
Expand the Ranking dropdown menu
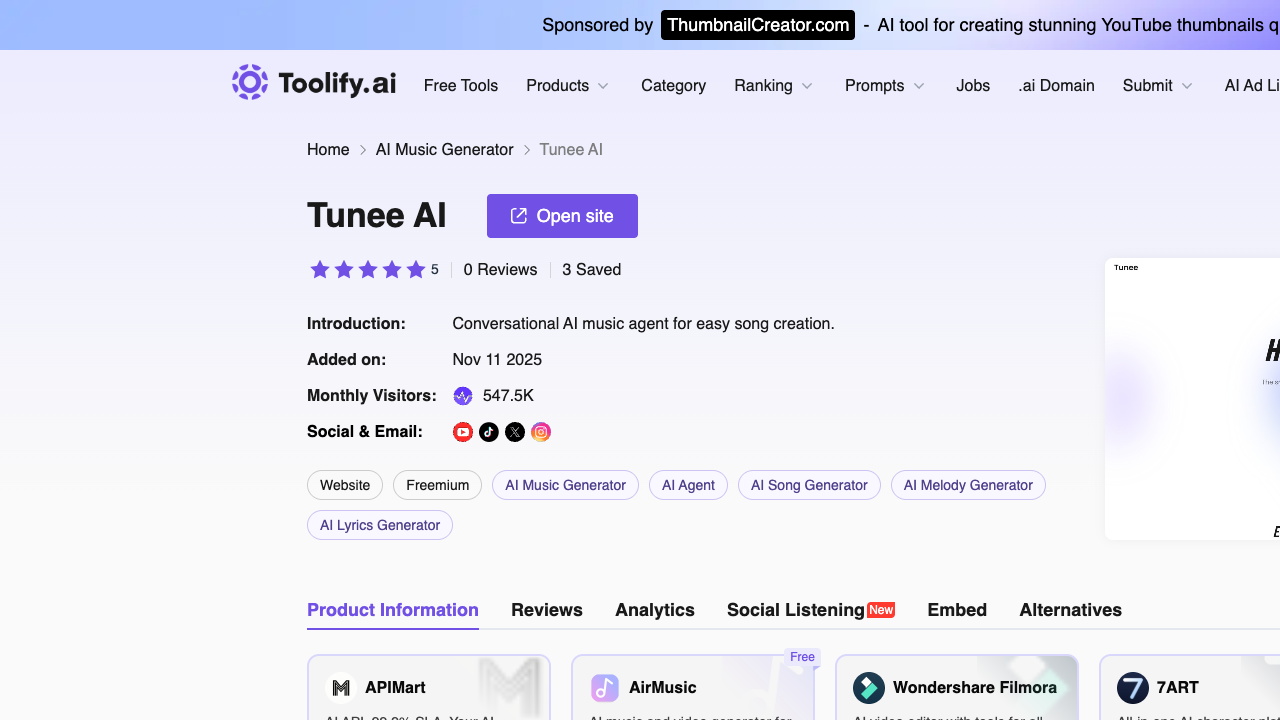pos(774,86)
